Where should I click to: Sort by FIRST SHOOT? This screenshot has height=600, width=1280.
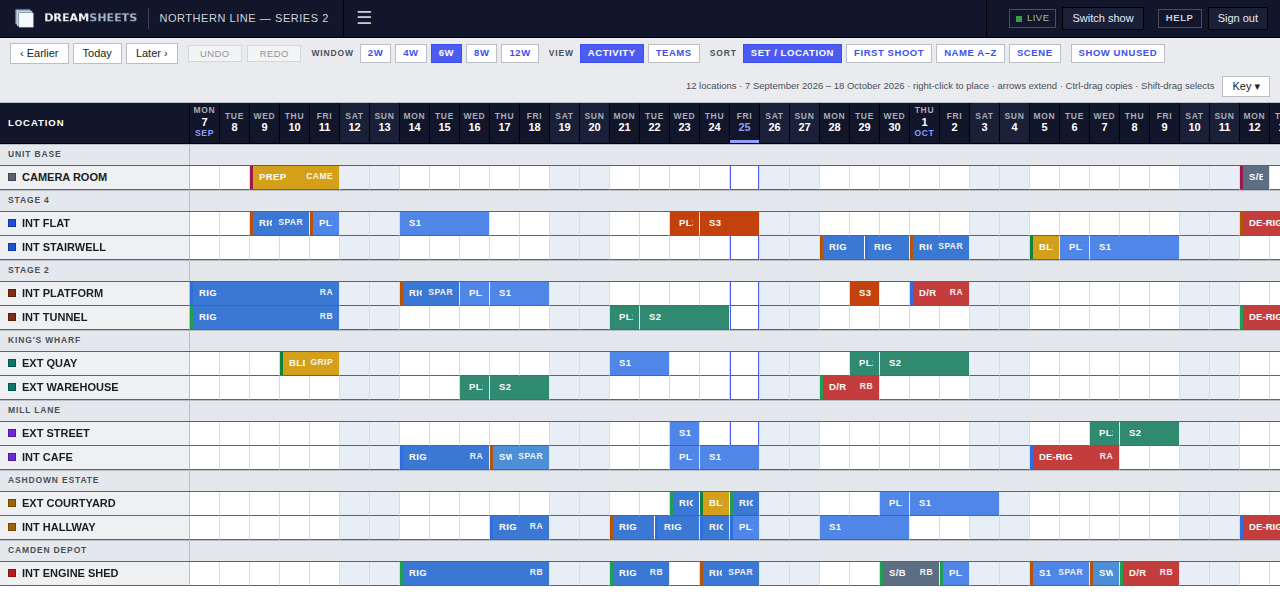[889, 53]
